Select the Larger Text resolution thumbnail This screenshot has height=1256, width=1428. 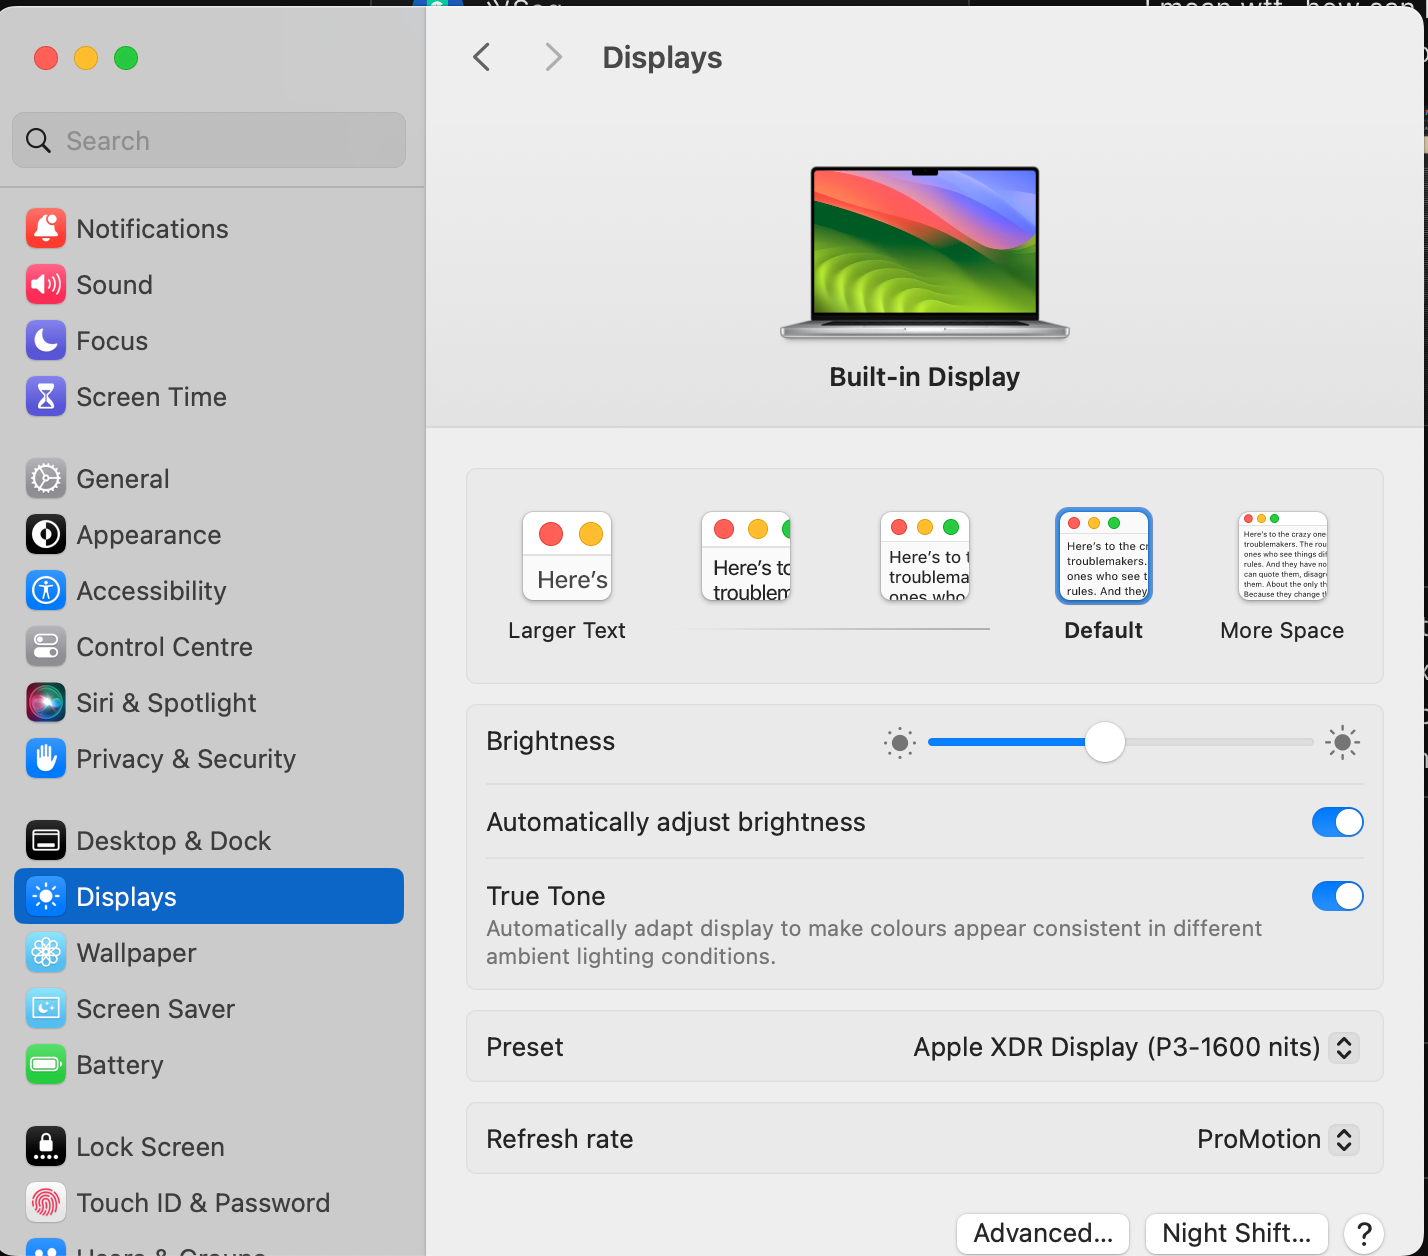567,556
